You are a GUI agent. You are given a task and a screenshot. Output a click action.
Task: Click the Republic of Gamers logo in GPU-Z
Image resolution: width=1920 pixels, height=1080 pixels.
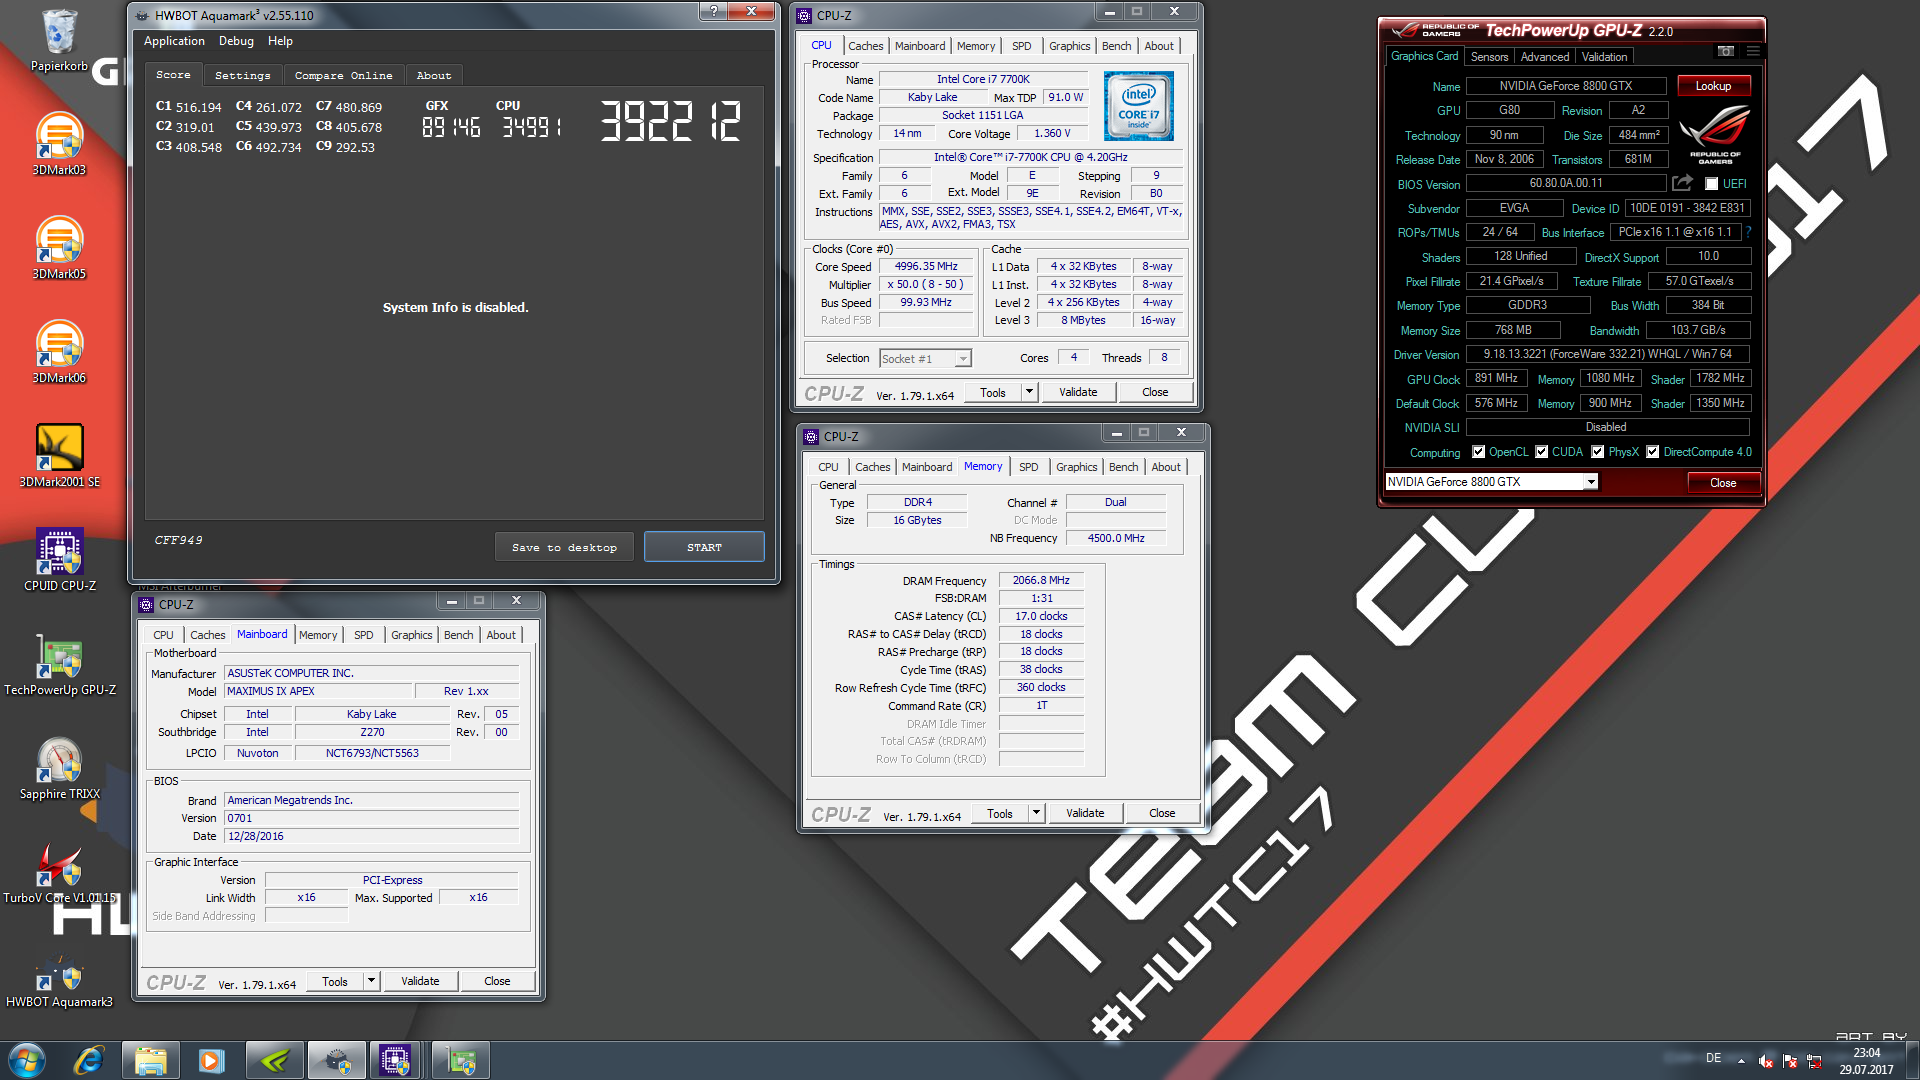point(1714,134)
